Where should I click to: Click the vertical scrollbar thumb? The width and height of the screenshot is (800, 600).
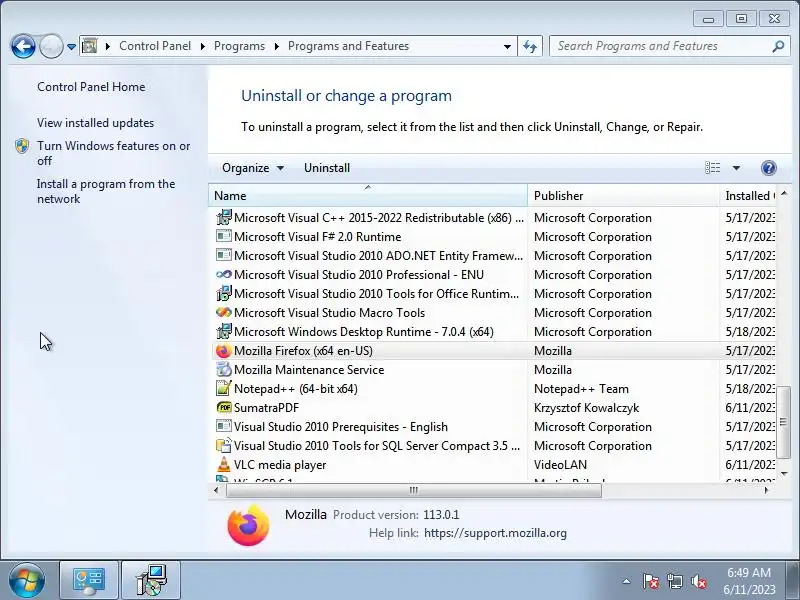784,422
